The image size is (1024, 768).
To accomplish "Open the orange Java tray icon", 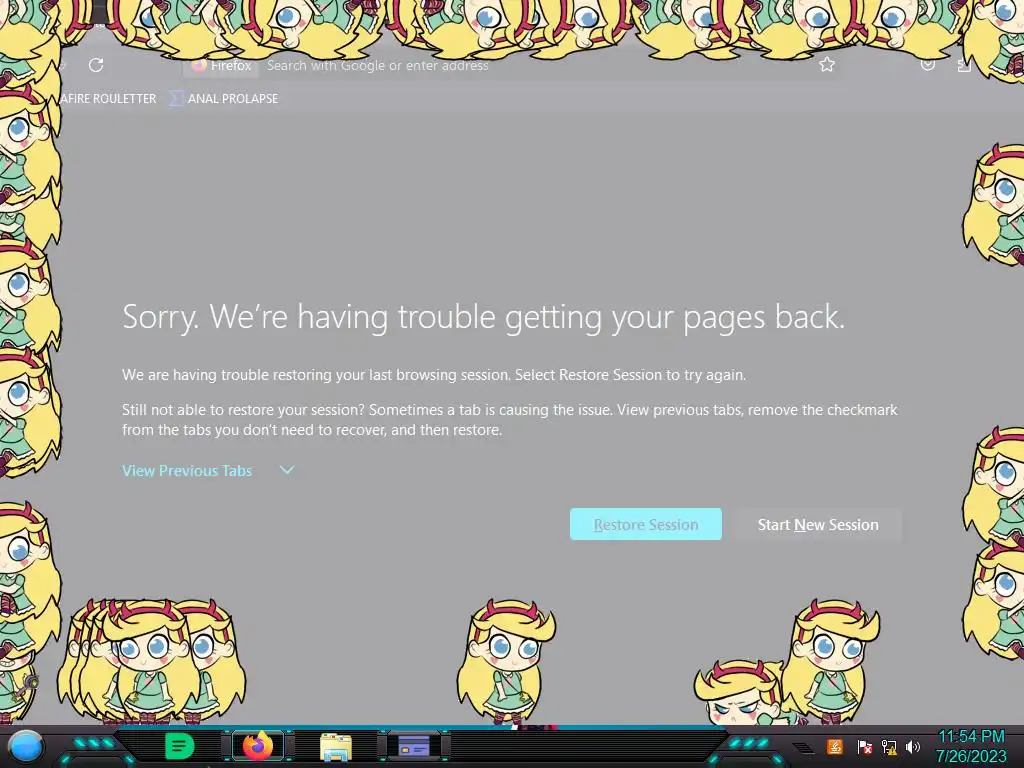I will tap(835, 746).
